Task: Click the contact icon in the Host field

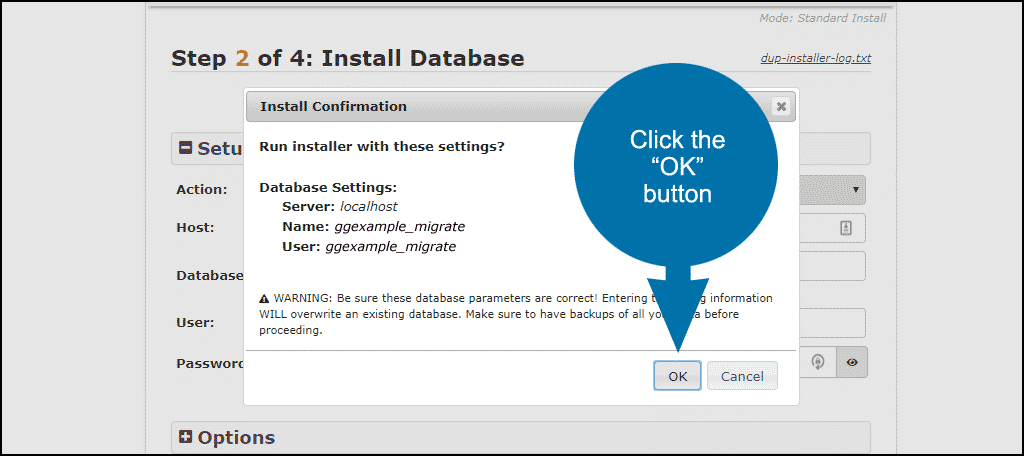Action: 845,228
